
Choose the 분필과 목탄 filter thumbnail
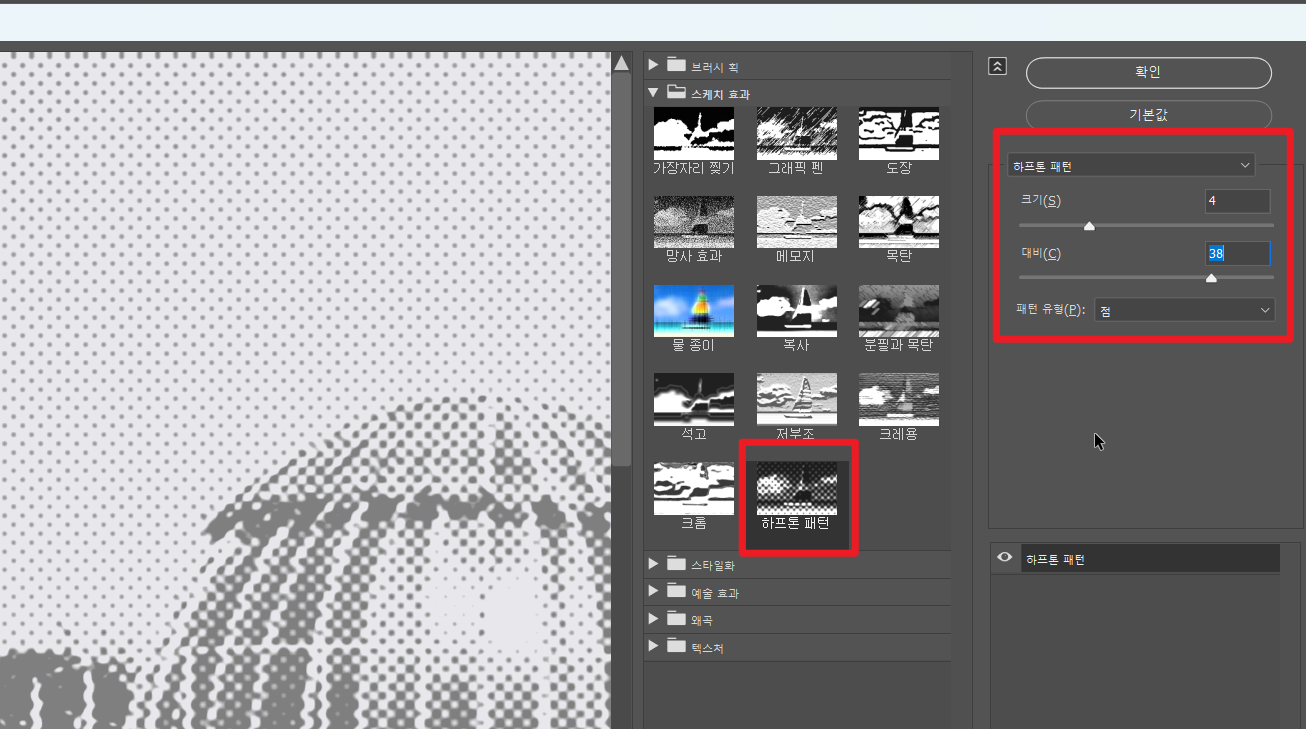coord(898,311)
